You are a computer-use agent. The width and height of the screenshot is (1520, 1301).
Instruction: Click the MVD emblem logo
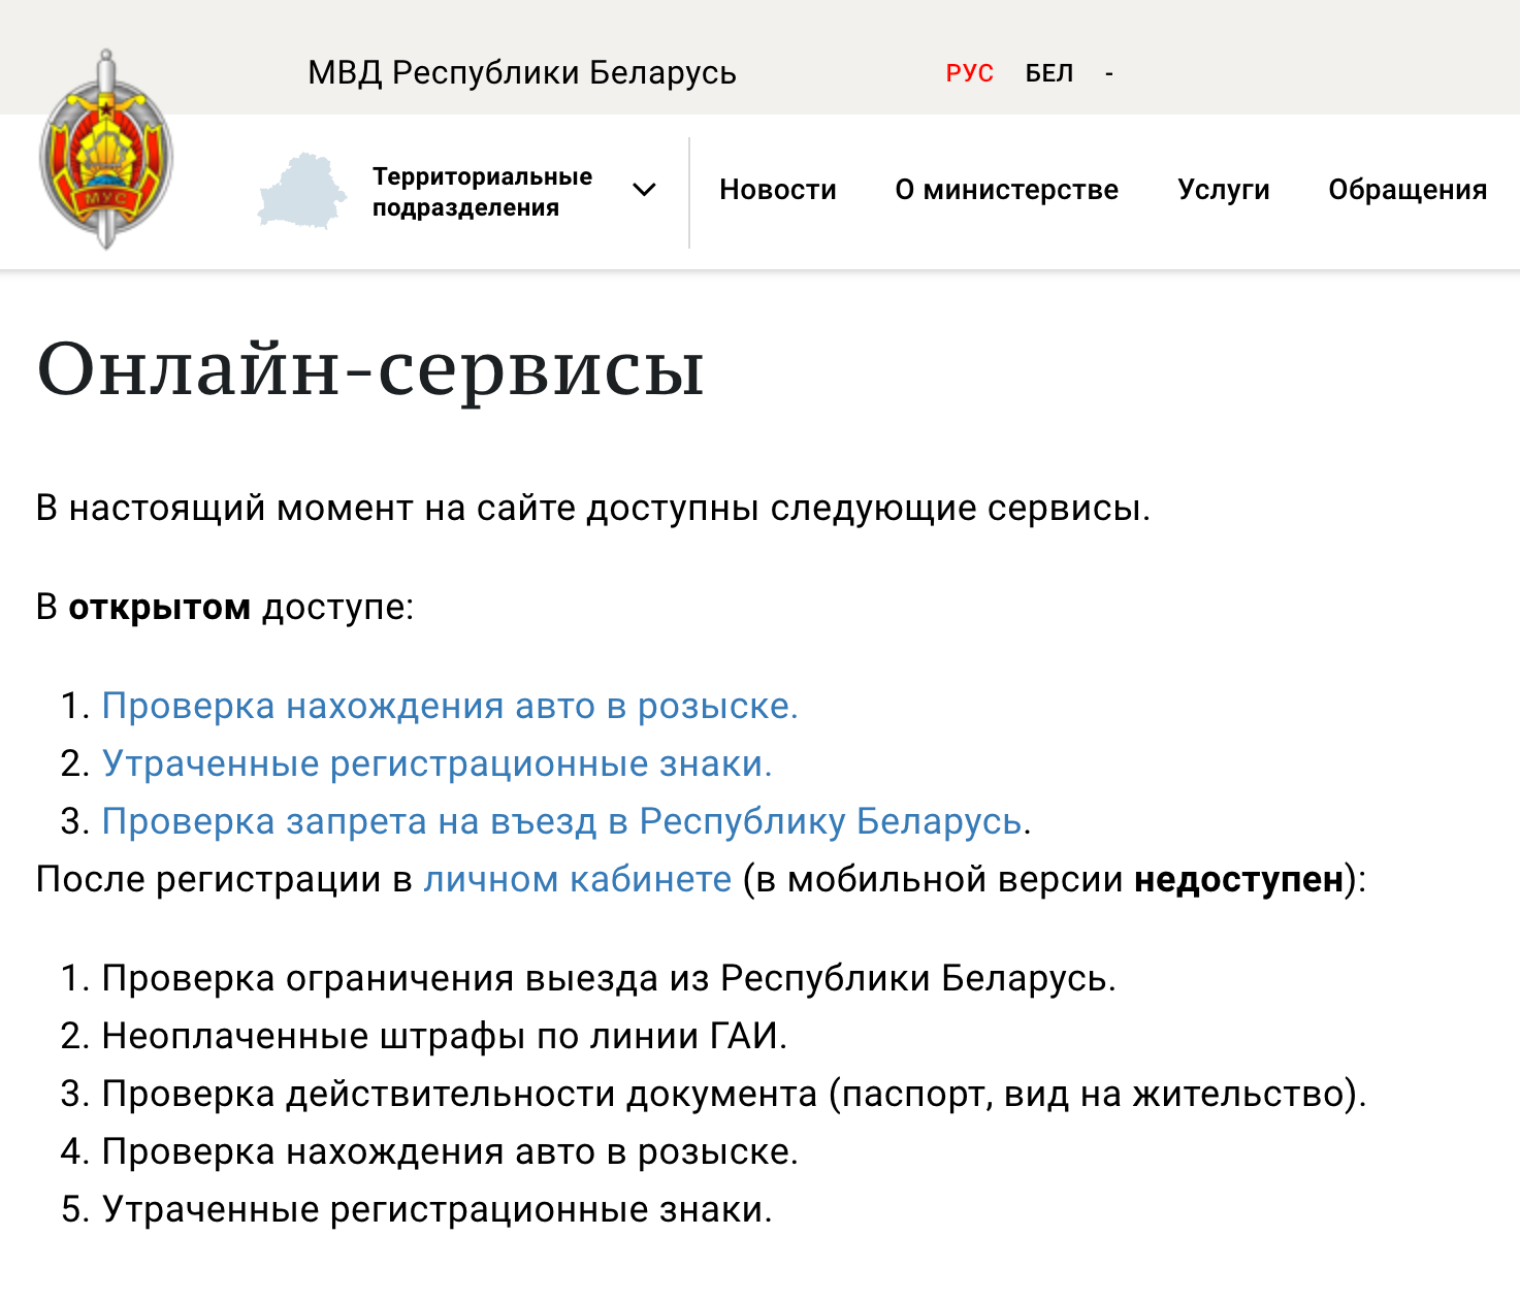(x=106, y=149)
